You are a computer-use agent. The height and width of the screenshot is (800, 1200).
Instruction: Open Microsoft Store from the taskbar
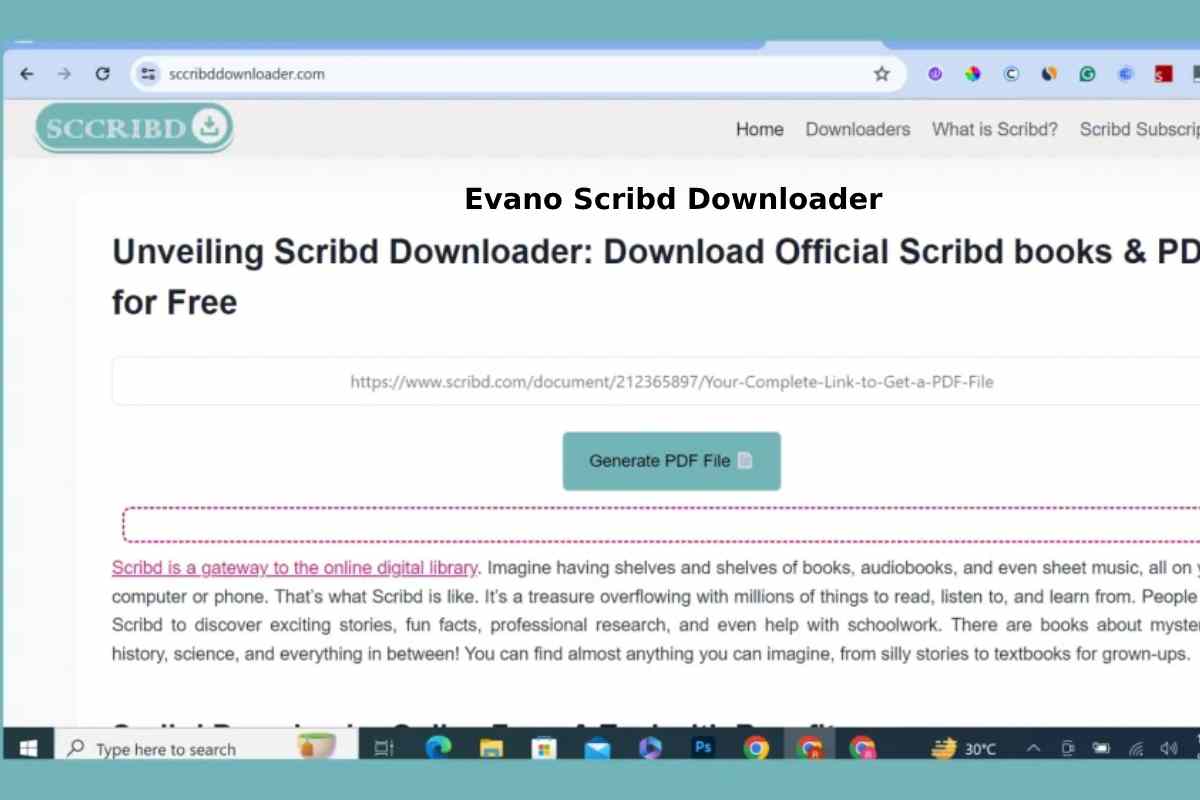tap(544, 748)
